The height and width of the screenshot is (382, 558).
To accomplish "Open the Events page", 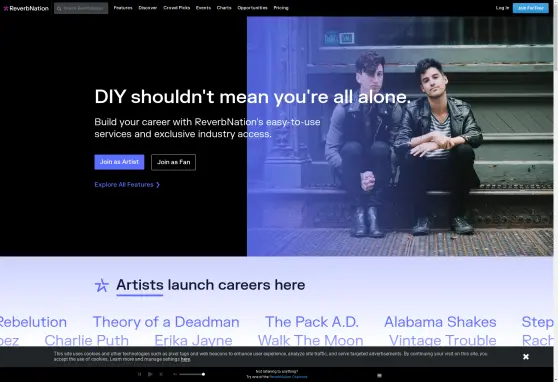I will pyautogui.click(x=203, y=8).
